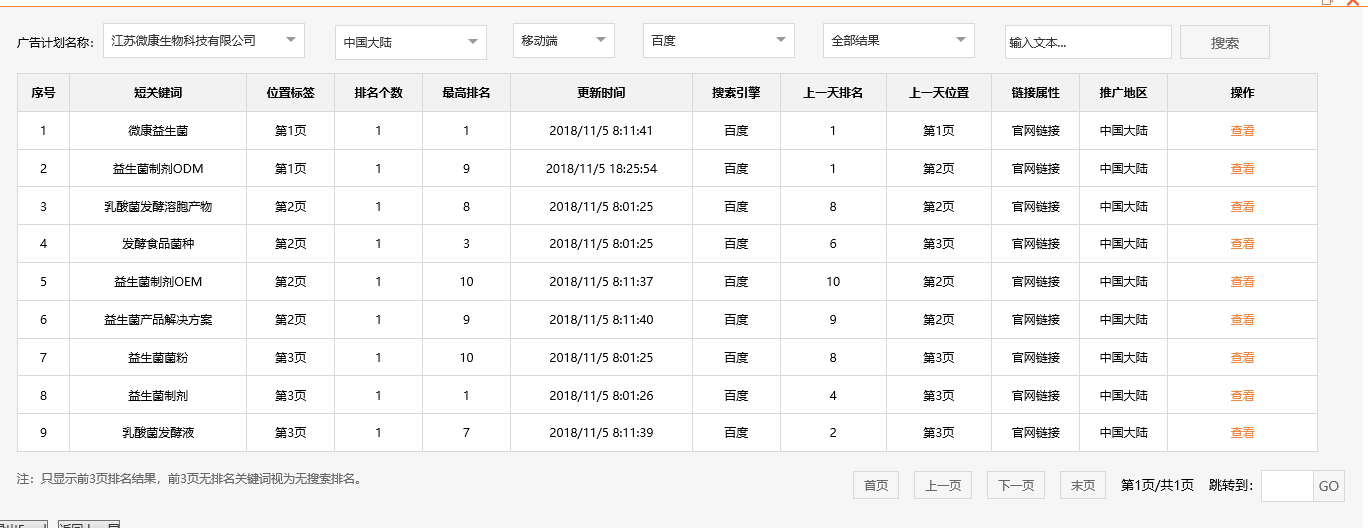Click 查看 for 微康益生菌 row

(x=1242, y=130)
